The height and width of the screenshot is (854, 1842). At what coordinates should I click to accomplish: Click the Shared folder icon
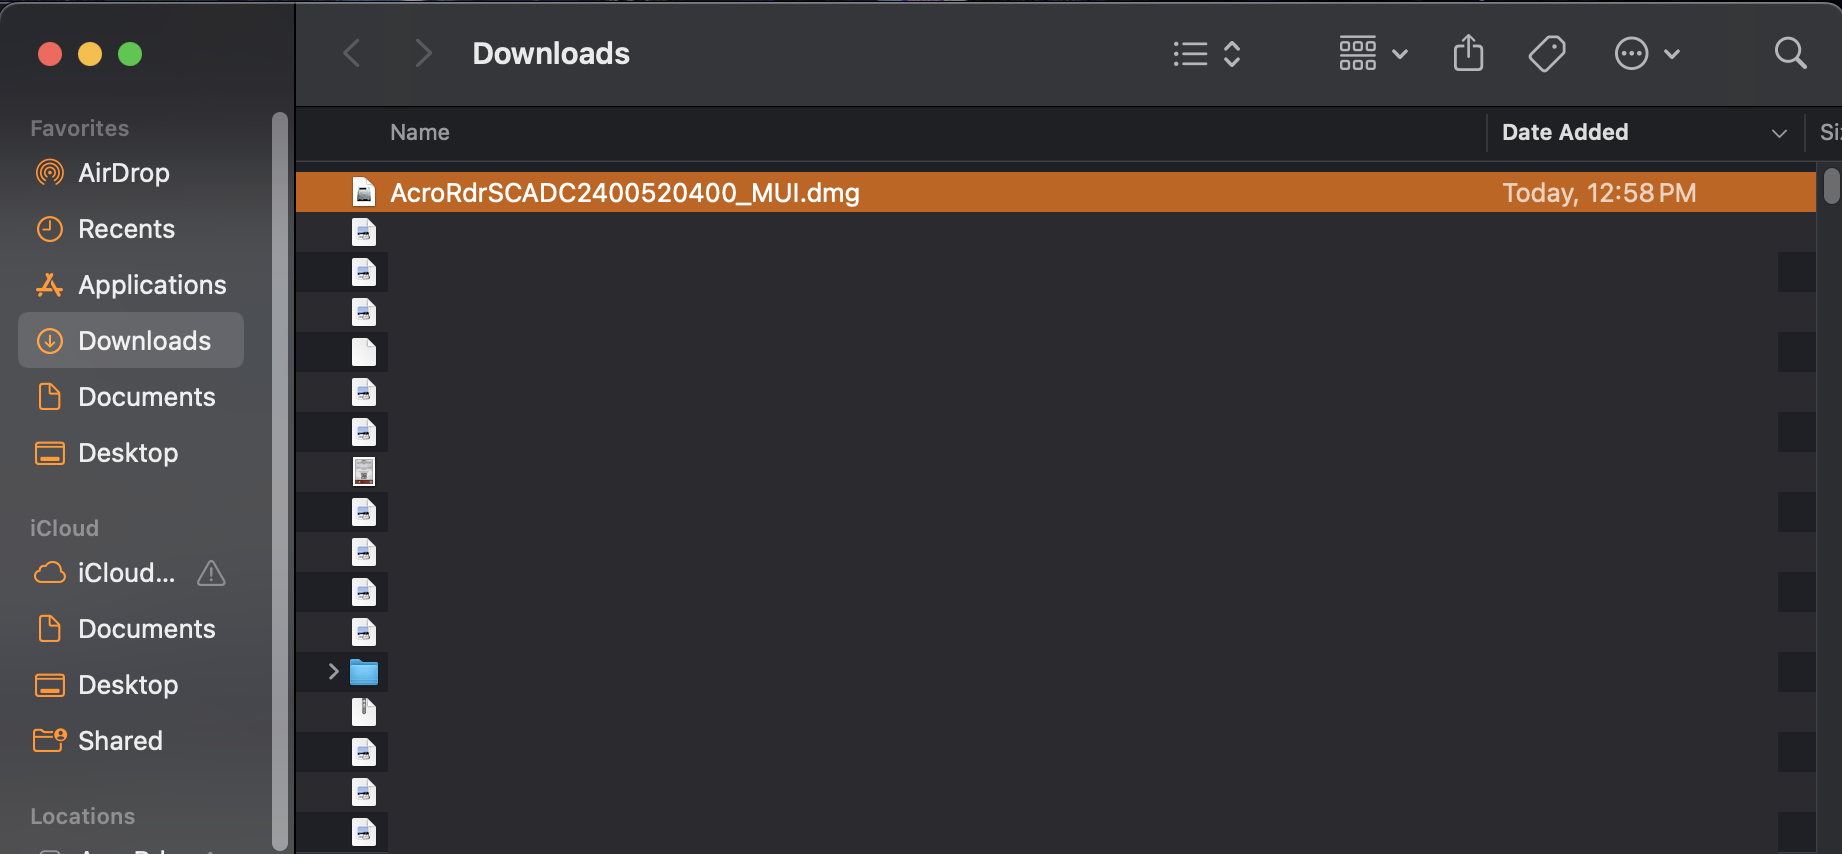tap(49, 740)
